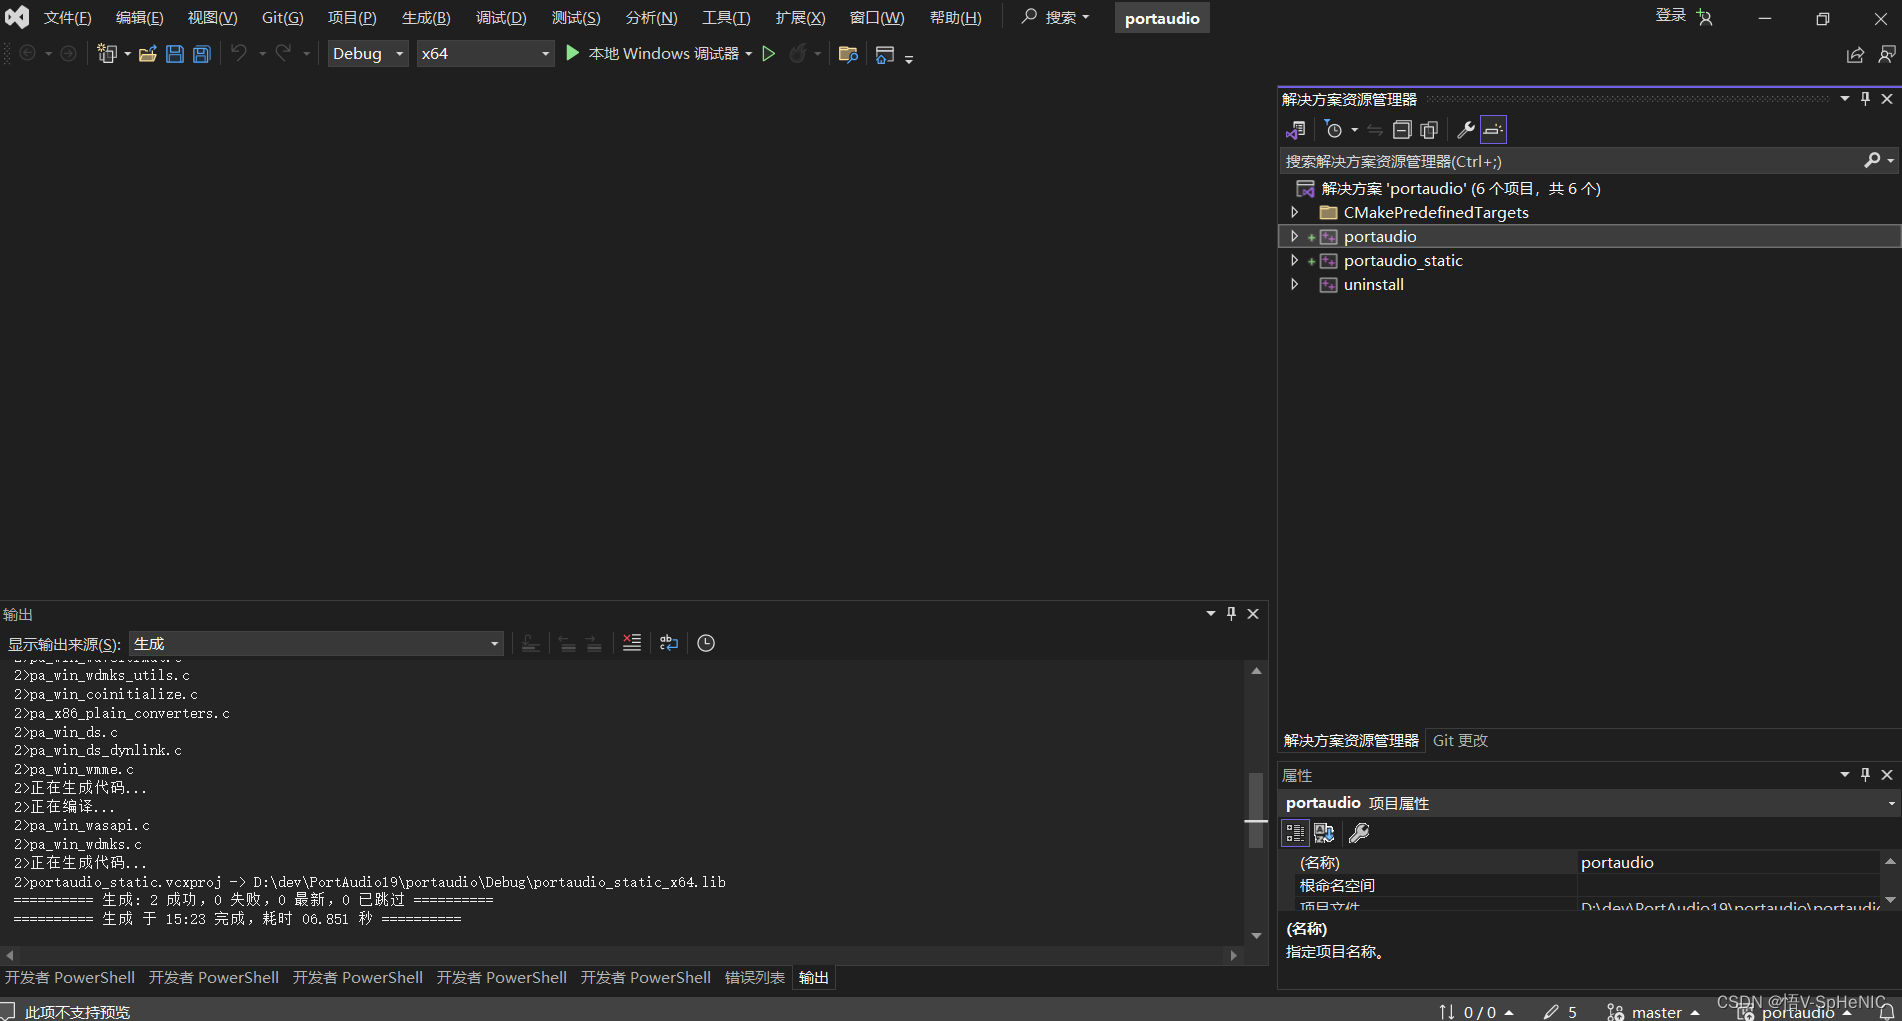Collapse All in Solution Explorer toolbar

click(x=1402, y=130)
